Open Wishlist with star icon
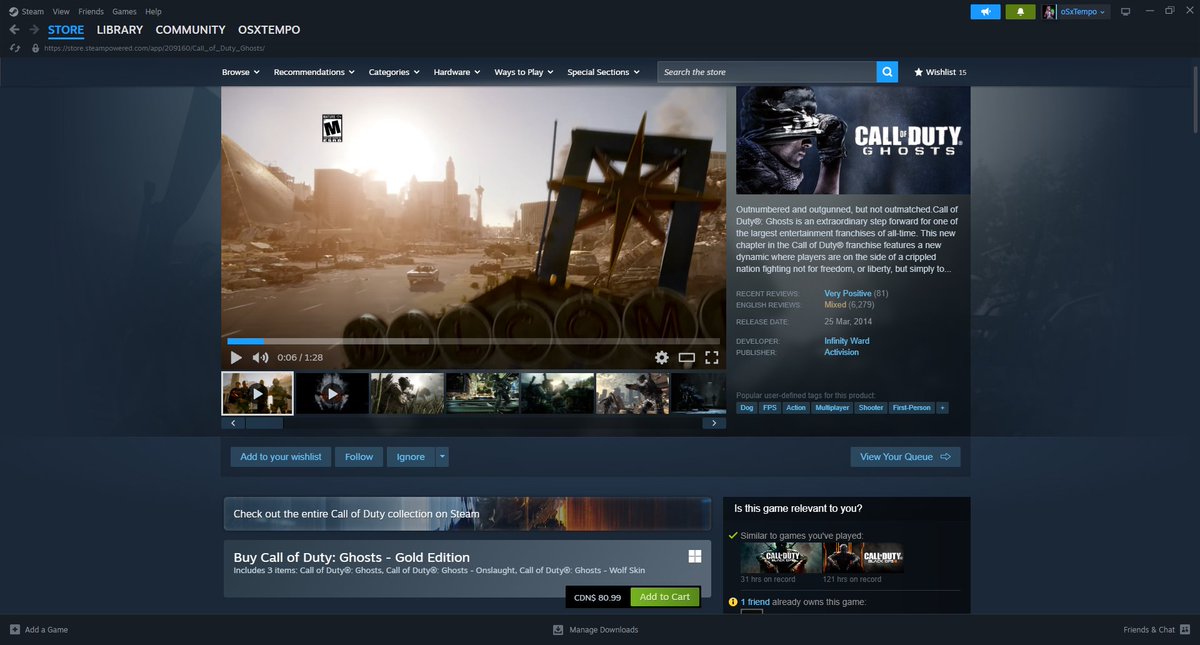 click(x=940, y=72)
